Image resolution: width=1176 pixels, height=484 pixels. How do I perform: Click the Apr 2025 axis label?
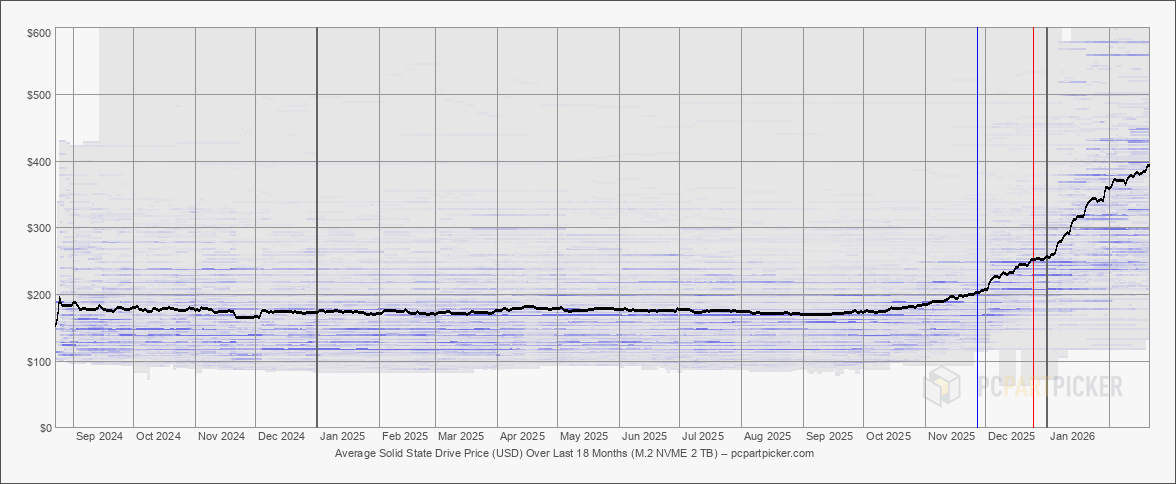[522, 436]
